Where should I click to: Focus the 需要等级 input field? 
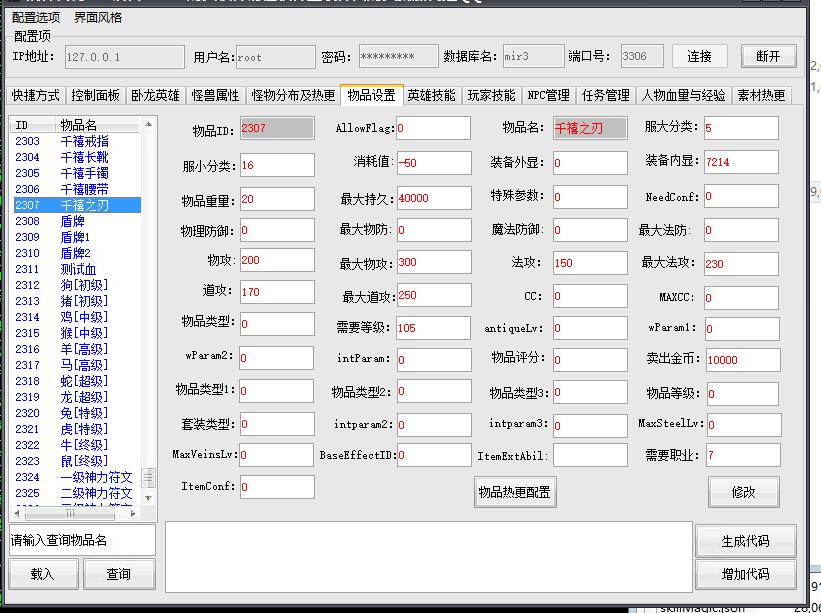coord(433,328)
